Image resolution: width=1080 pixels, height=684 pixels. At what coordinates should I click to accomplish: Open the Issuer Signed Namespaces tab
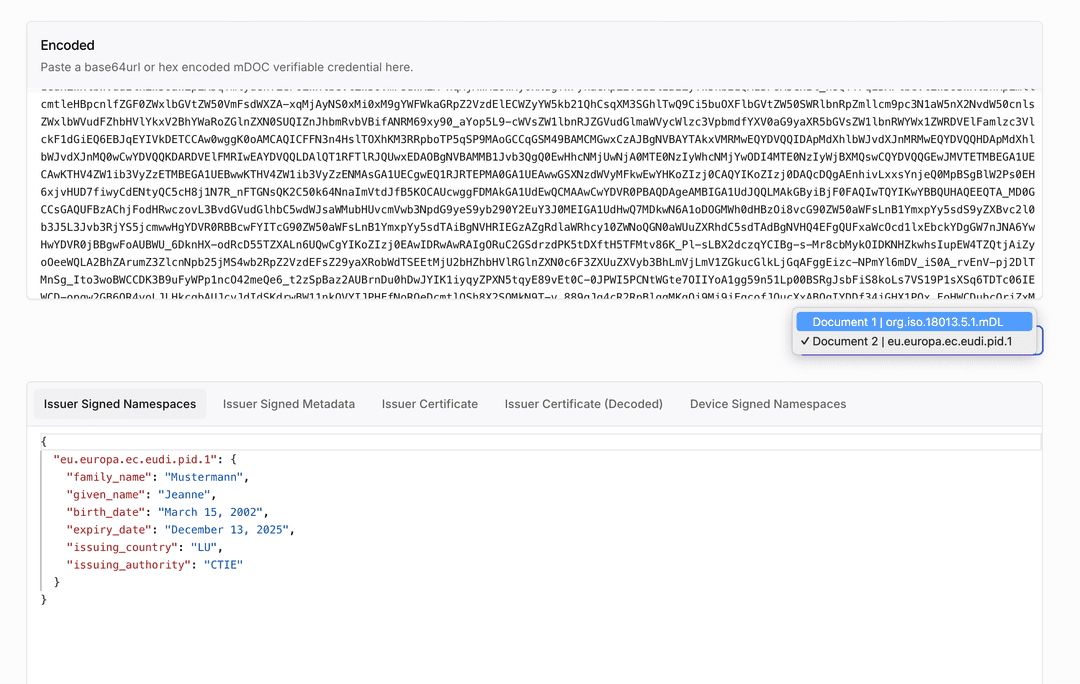click(120, 404)
